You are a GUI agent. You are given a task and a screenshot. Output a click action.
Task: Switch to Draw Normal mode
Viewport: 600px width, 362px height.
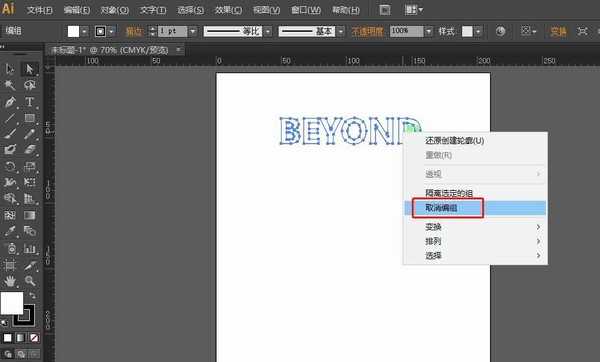[x=8, y=354]
